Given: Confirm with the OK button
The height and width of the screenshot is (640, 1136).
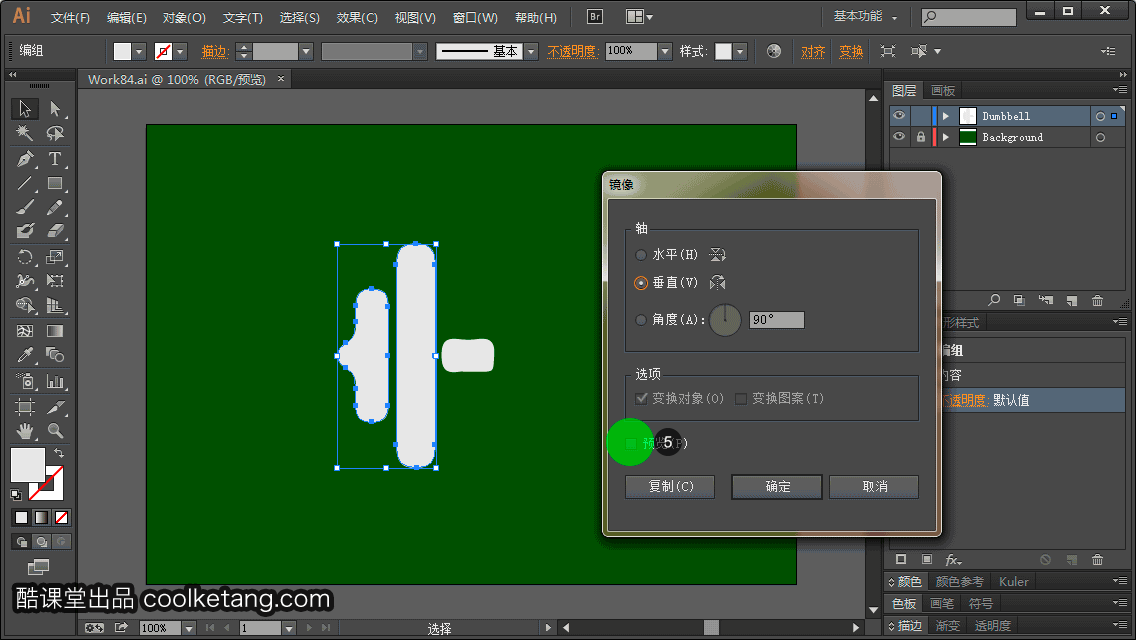Looking at the screenshot, I should click(777, 486).
